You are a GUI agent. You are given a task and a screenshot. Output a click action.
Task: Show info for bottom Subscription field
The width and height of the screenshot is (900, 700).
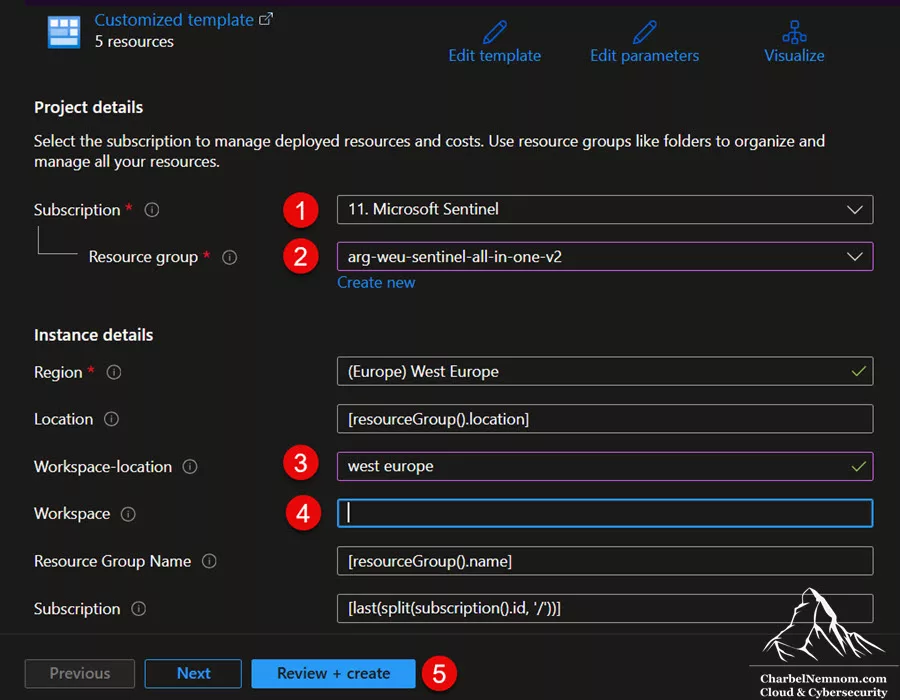point(139,609)
